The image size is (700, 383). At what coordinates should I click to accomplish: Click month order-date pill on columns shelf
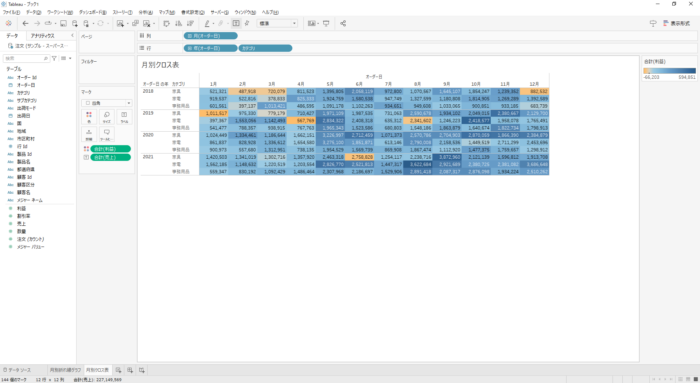click(211, 36)
